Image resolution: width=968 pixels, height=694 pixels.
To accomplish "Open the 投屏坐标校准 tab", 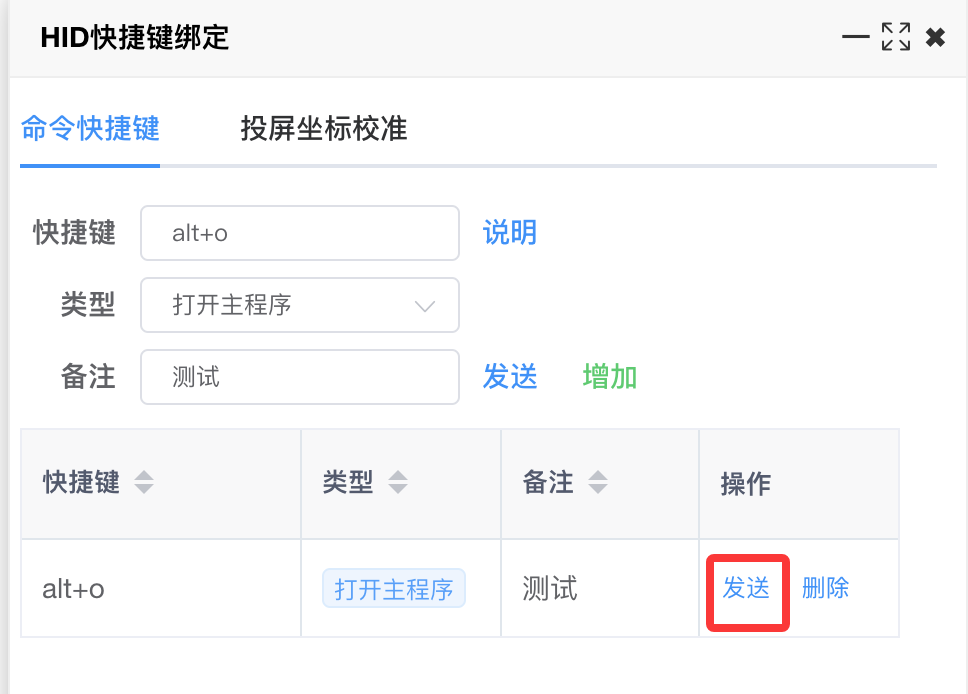I will (x=323, y=129).
